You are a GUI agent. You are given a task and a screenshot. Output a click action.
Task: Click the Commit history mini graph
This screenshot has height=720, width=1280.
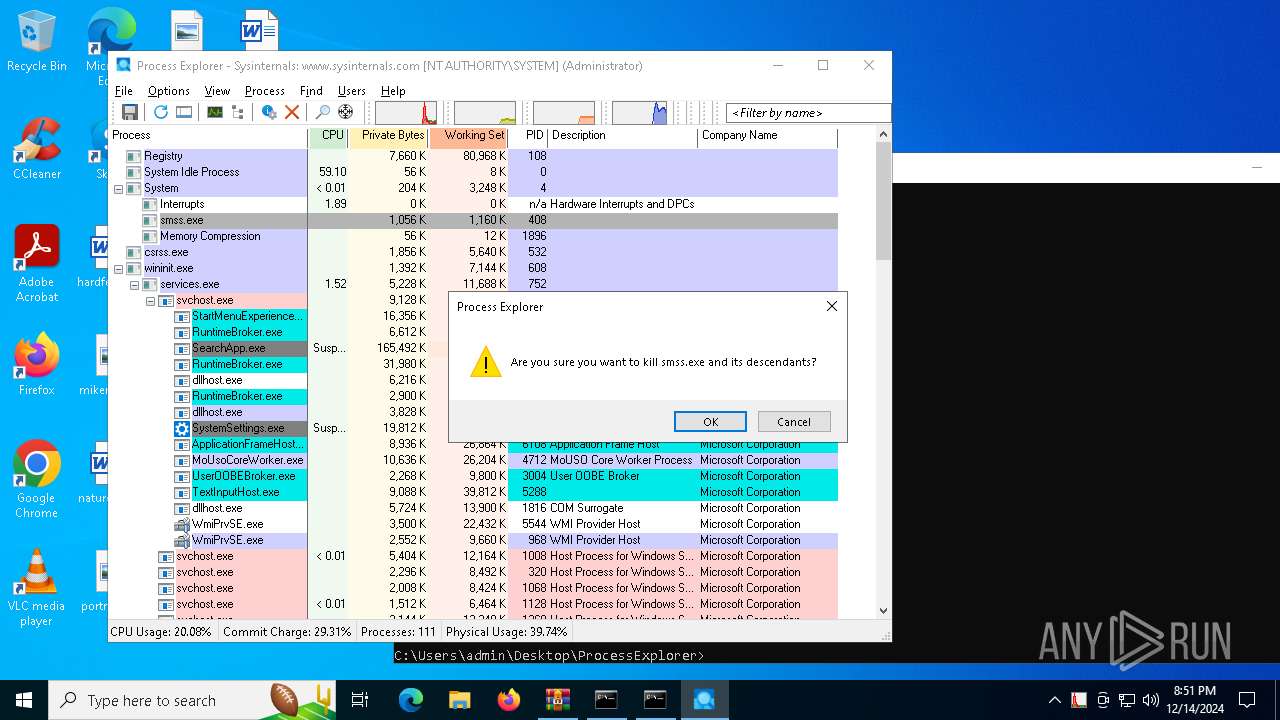485,112
